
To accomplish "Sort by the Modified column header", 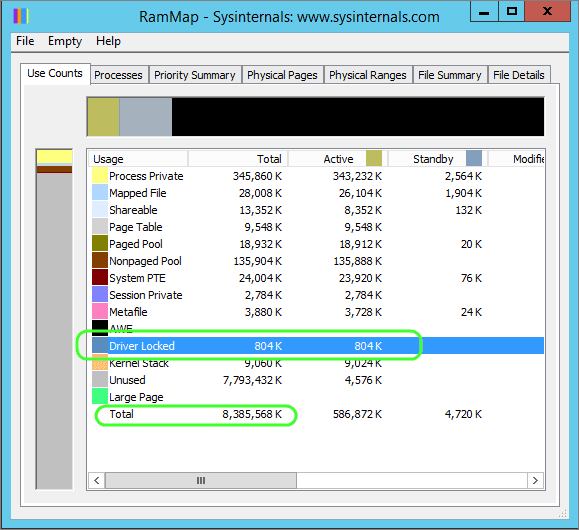I will click(516, 159).
